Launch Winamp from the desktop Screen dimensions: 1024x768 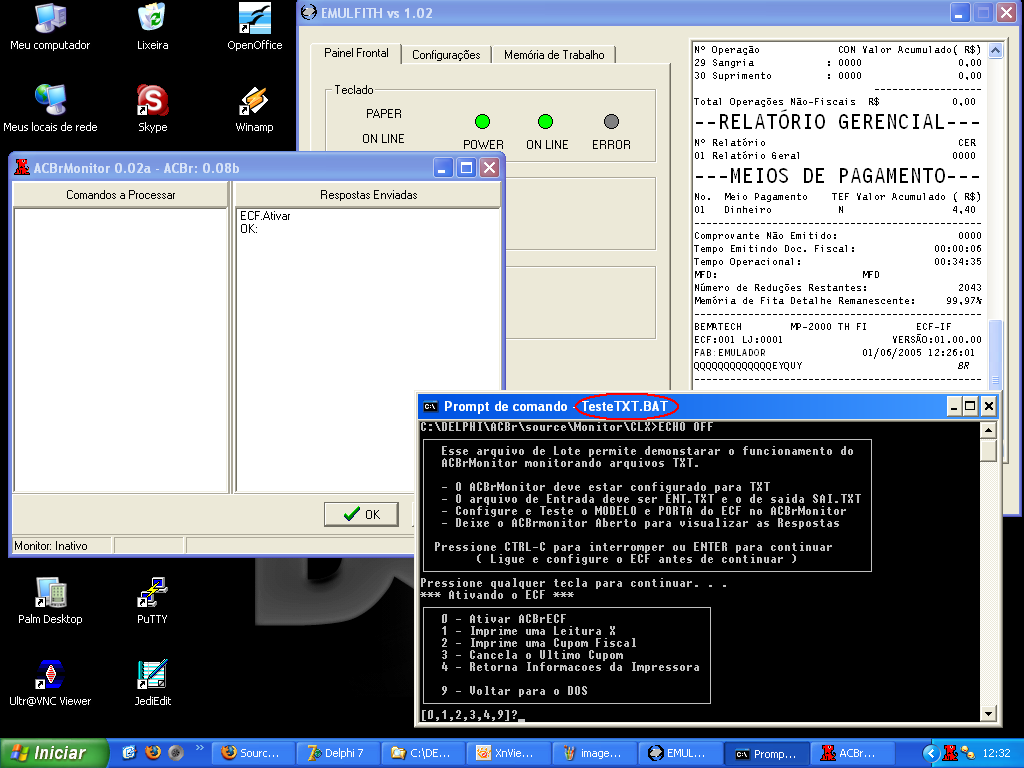tap(254, 101)
